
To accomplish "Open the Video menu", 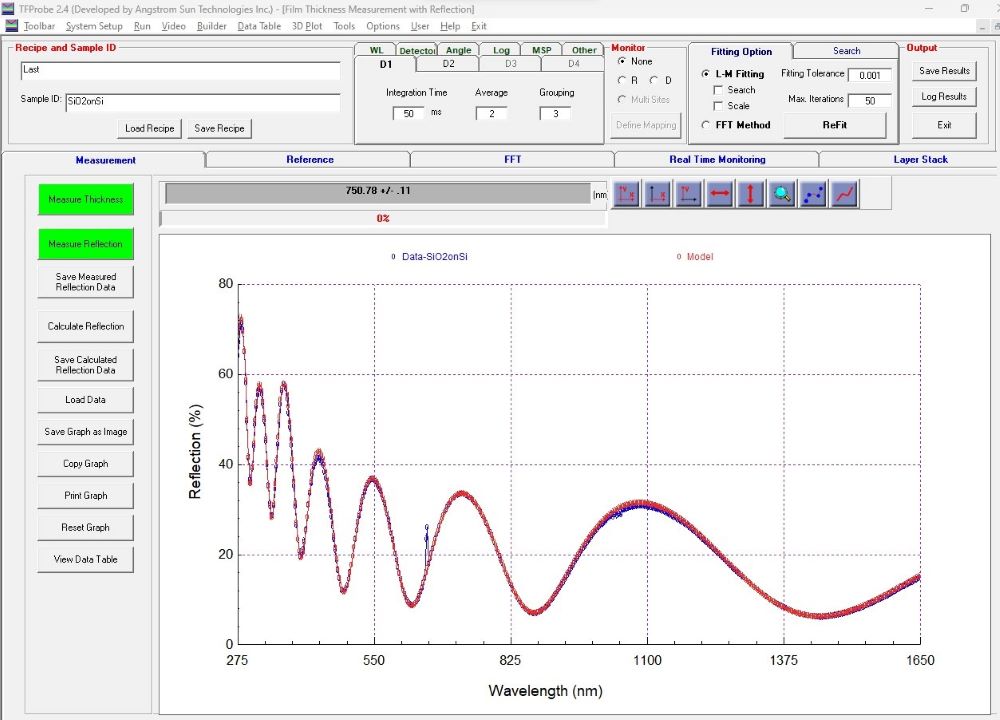I will point(173,26).
